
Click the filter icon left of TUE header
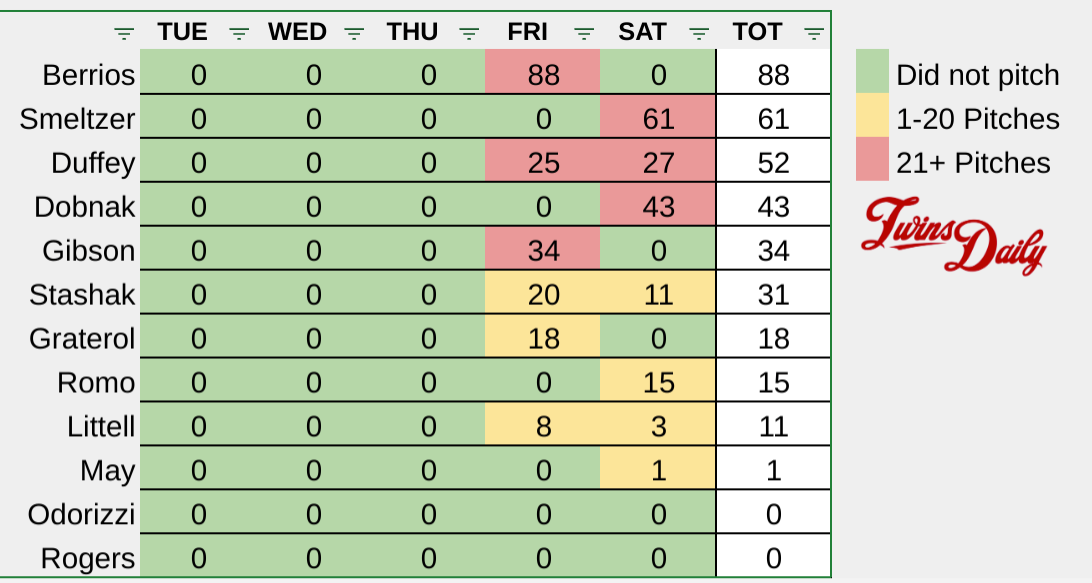(x=123, y=33)
